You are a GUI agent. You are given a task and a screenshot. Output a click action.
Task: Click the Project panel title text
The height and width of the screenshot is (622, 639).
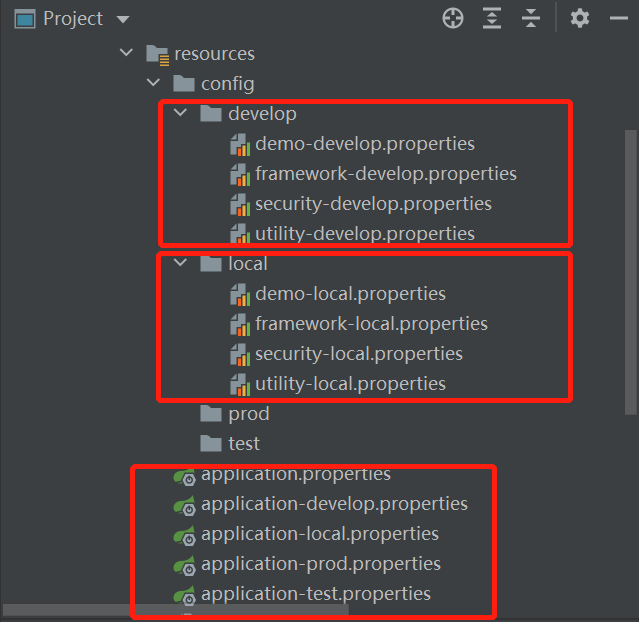(x=73, y=19)
